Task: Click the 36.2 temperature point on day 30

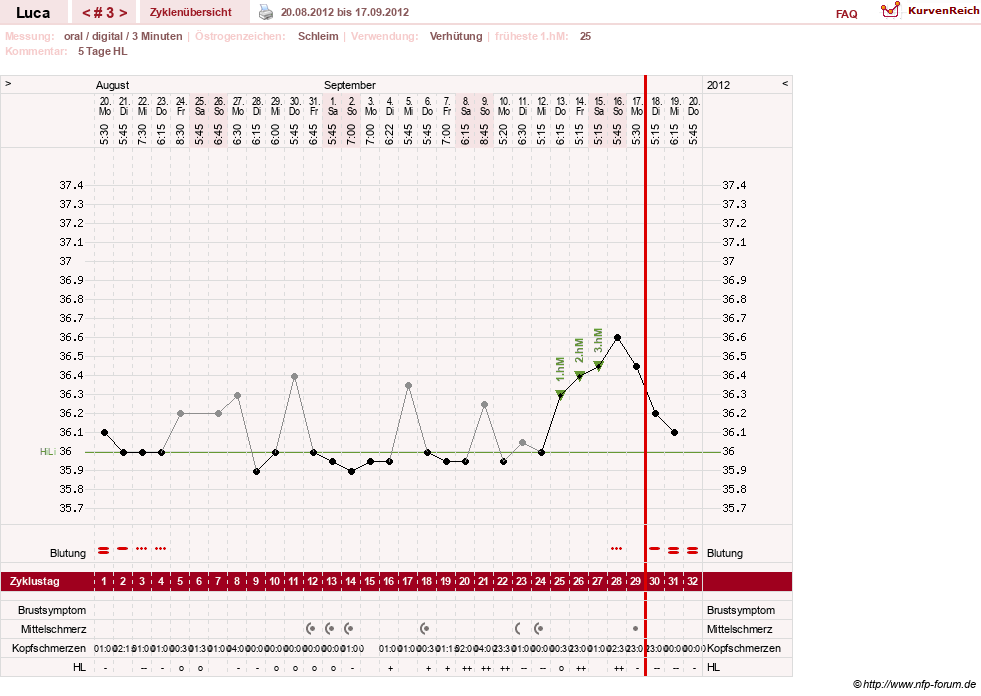Action: [655, 414]
